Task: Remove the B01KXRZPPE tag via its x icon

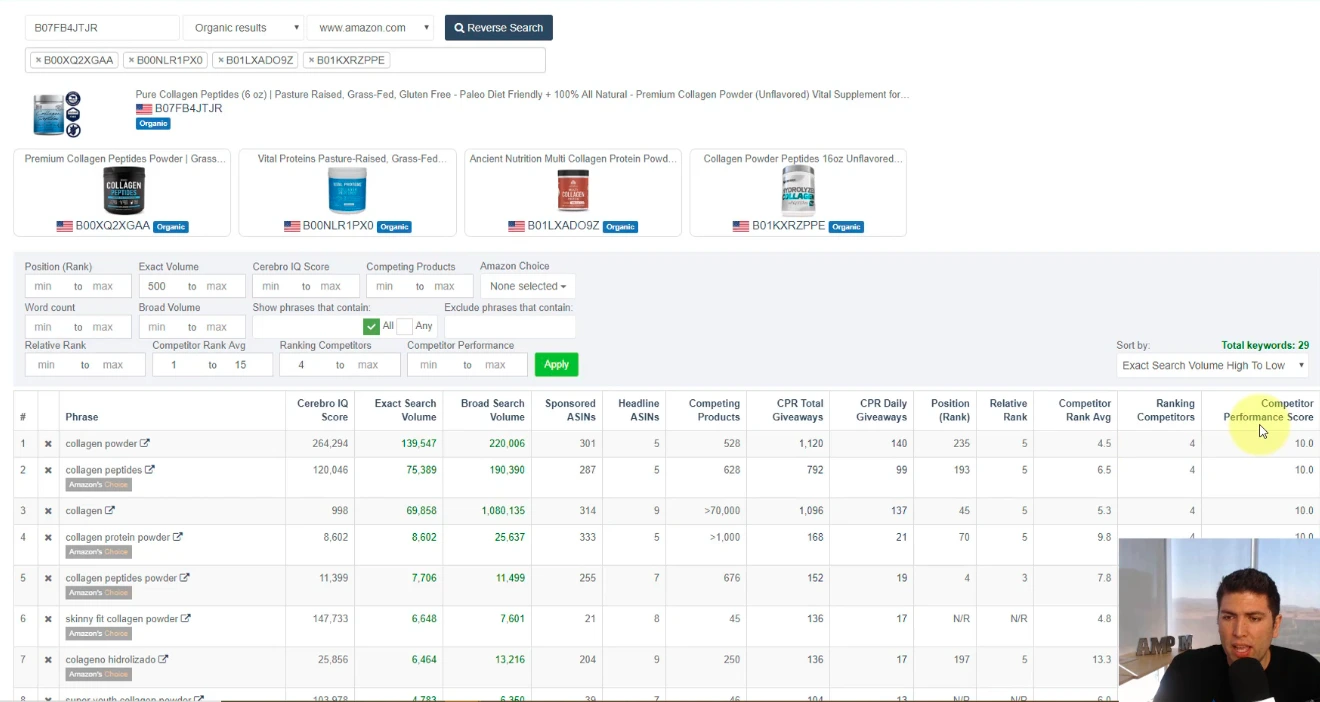Action: [310, 60]
